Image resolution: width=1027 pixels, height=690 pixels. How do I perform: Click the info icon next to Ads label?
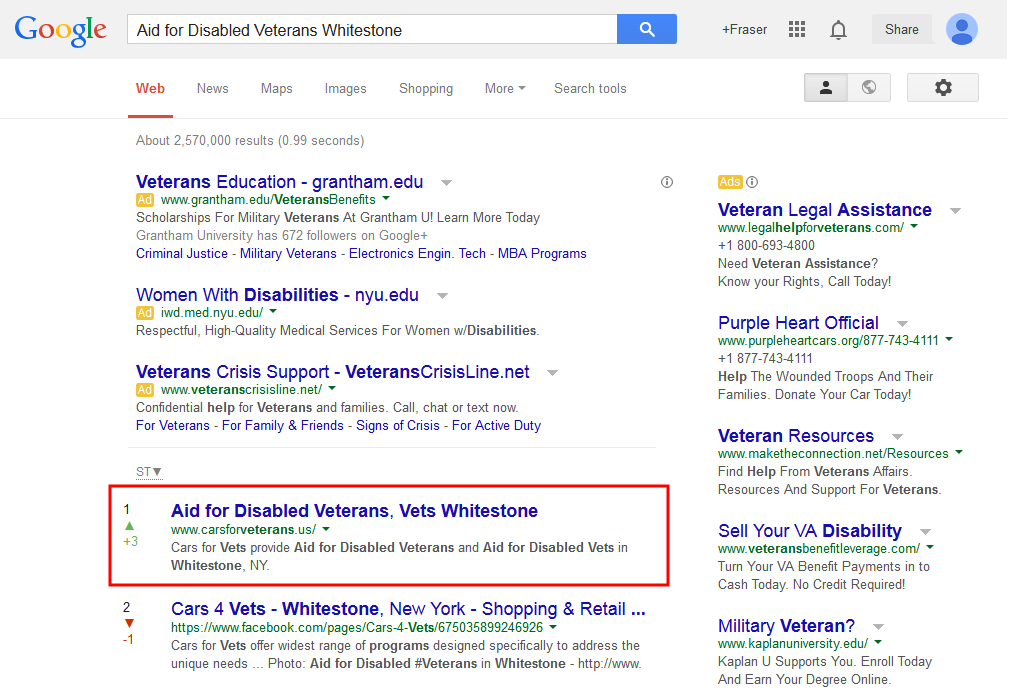[x=752, y=182]
